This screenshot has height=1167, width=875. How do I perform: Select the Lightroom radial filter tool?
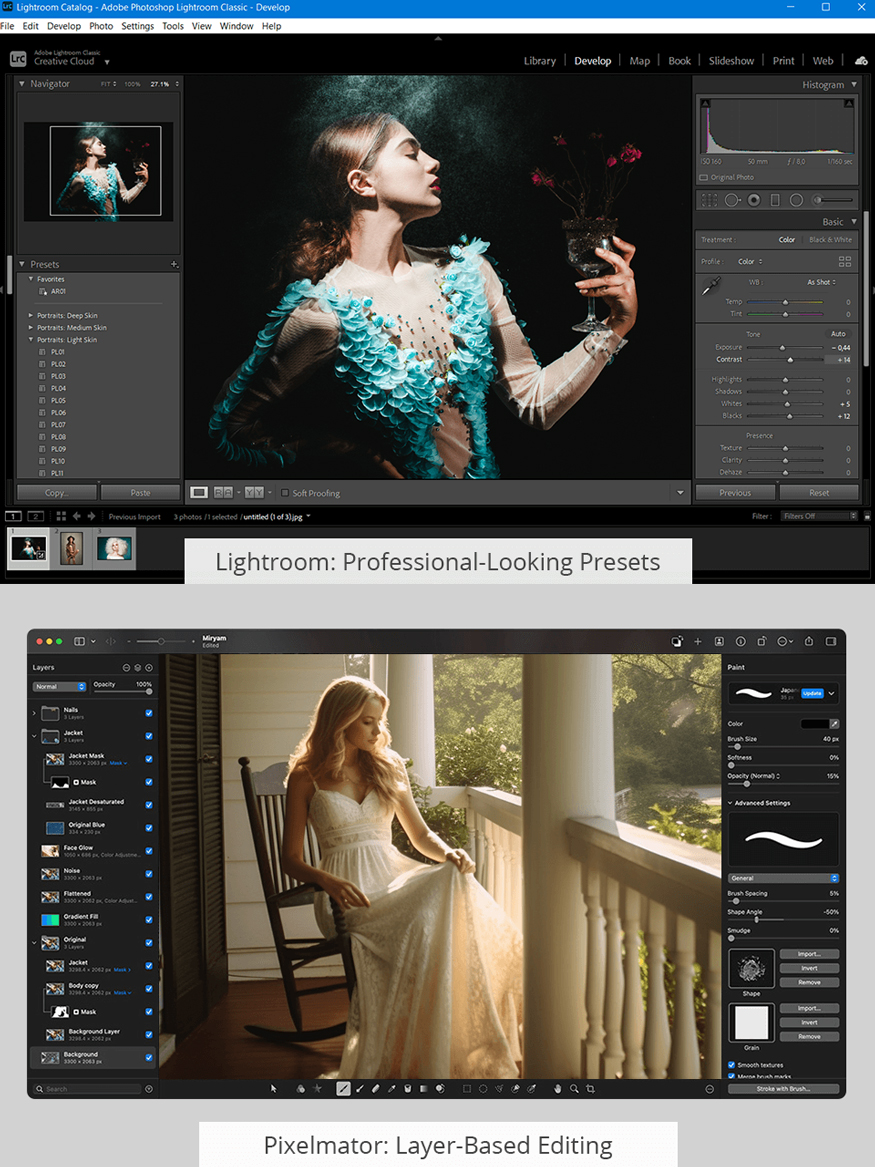coord(796,200)
